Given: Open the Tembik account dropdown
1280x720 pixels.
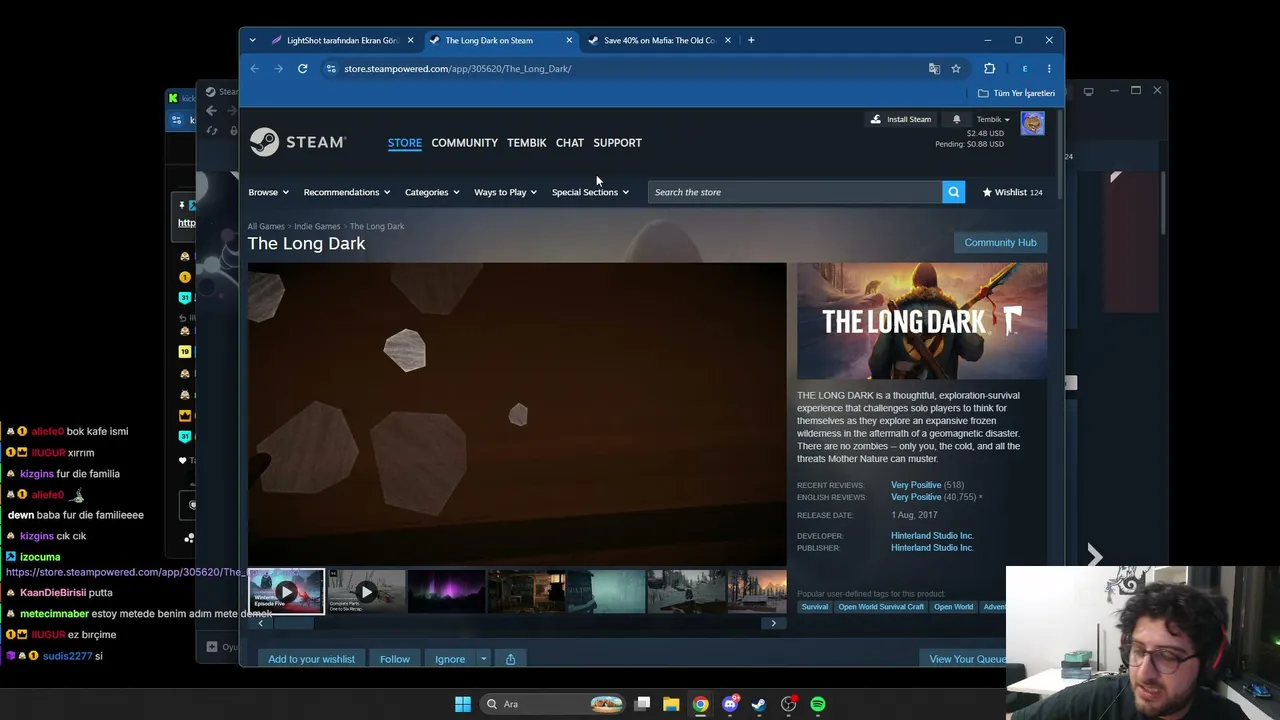Looking at the screenshot, I should coord(993,119).
